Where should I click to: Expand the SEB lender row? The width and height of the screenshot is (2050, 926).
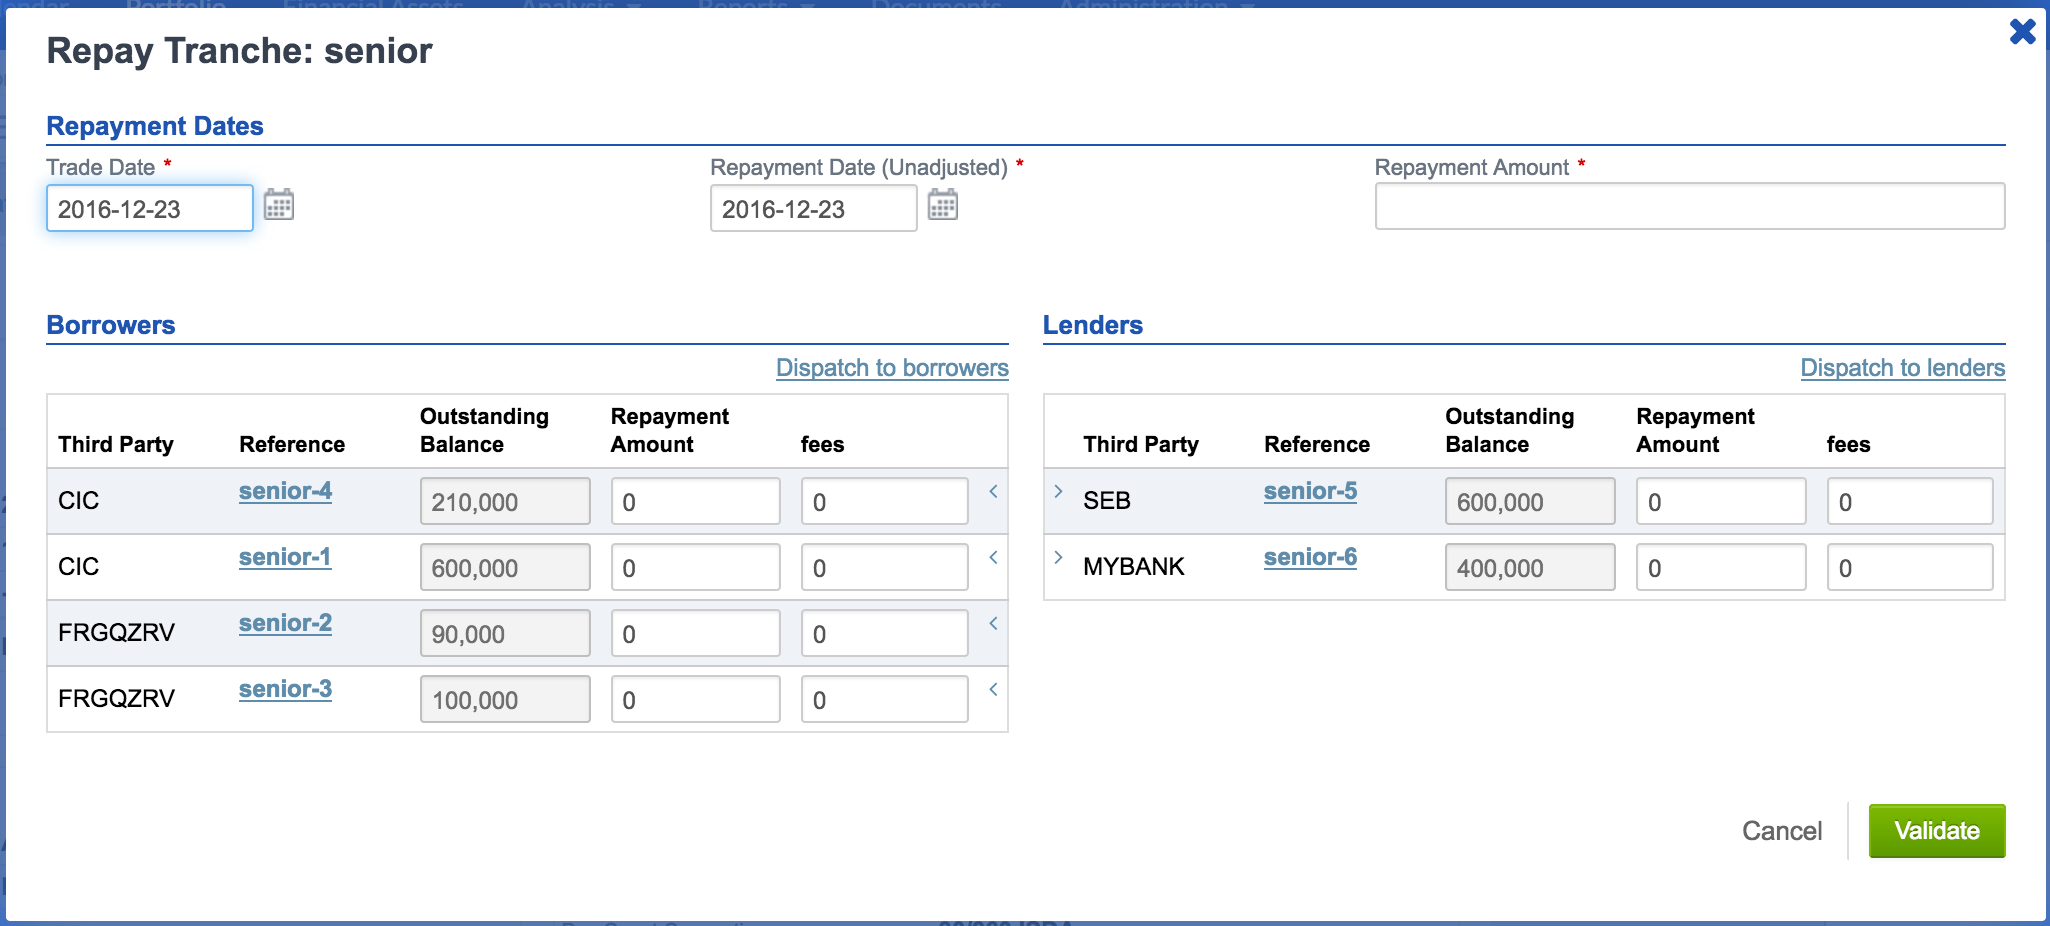click(1058, 491)
